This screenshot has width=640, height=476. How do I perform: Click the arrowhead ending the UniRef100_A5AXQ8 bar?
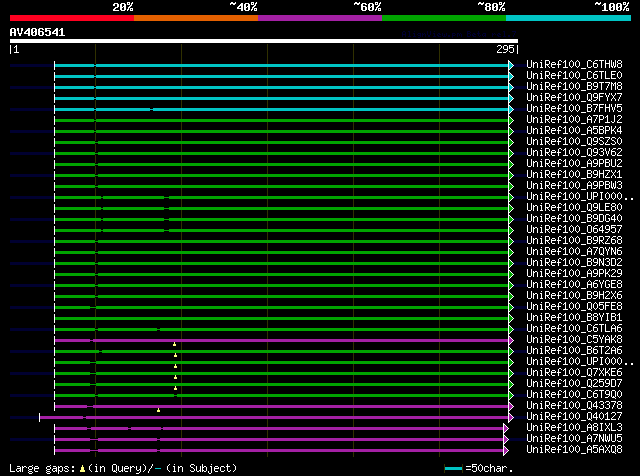pyautogui.click(x=506, y=450)
